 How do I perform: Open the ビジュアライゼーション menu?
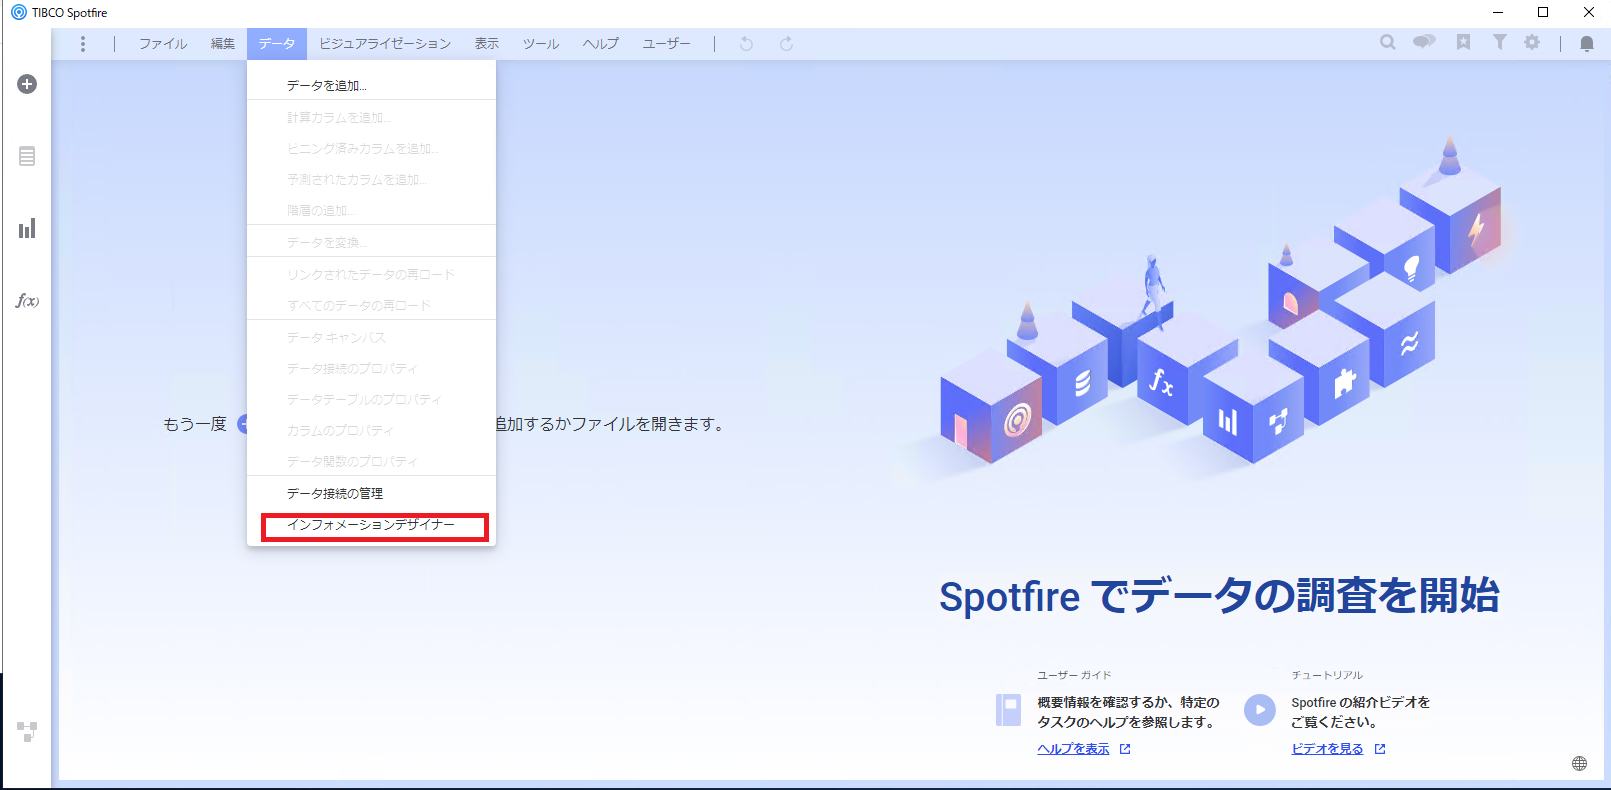coord(385,44)
